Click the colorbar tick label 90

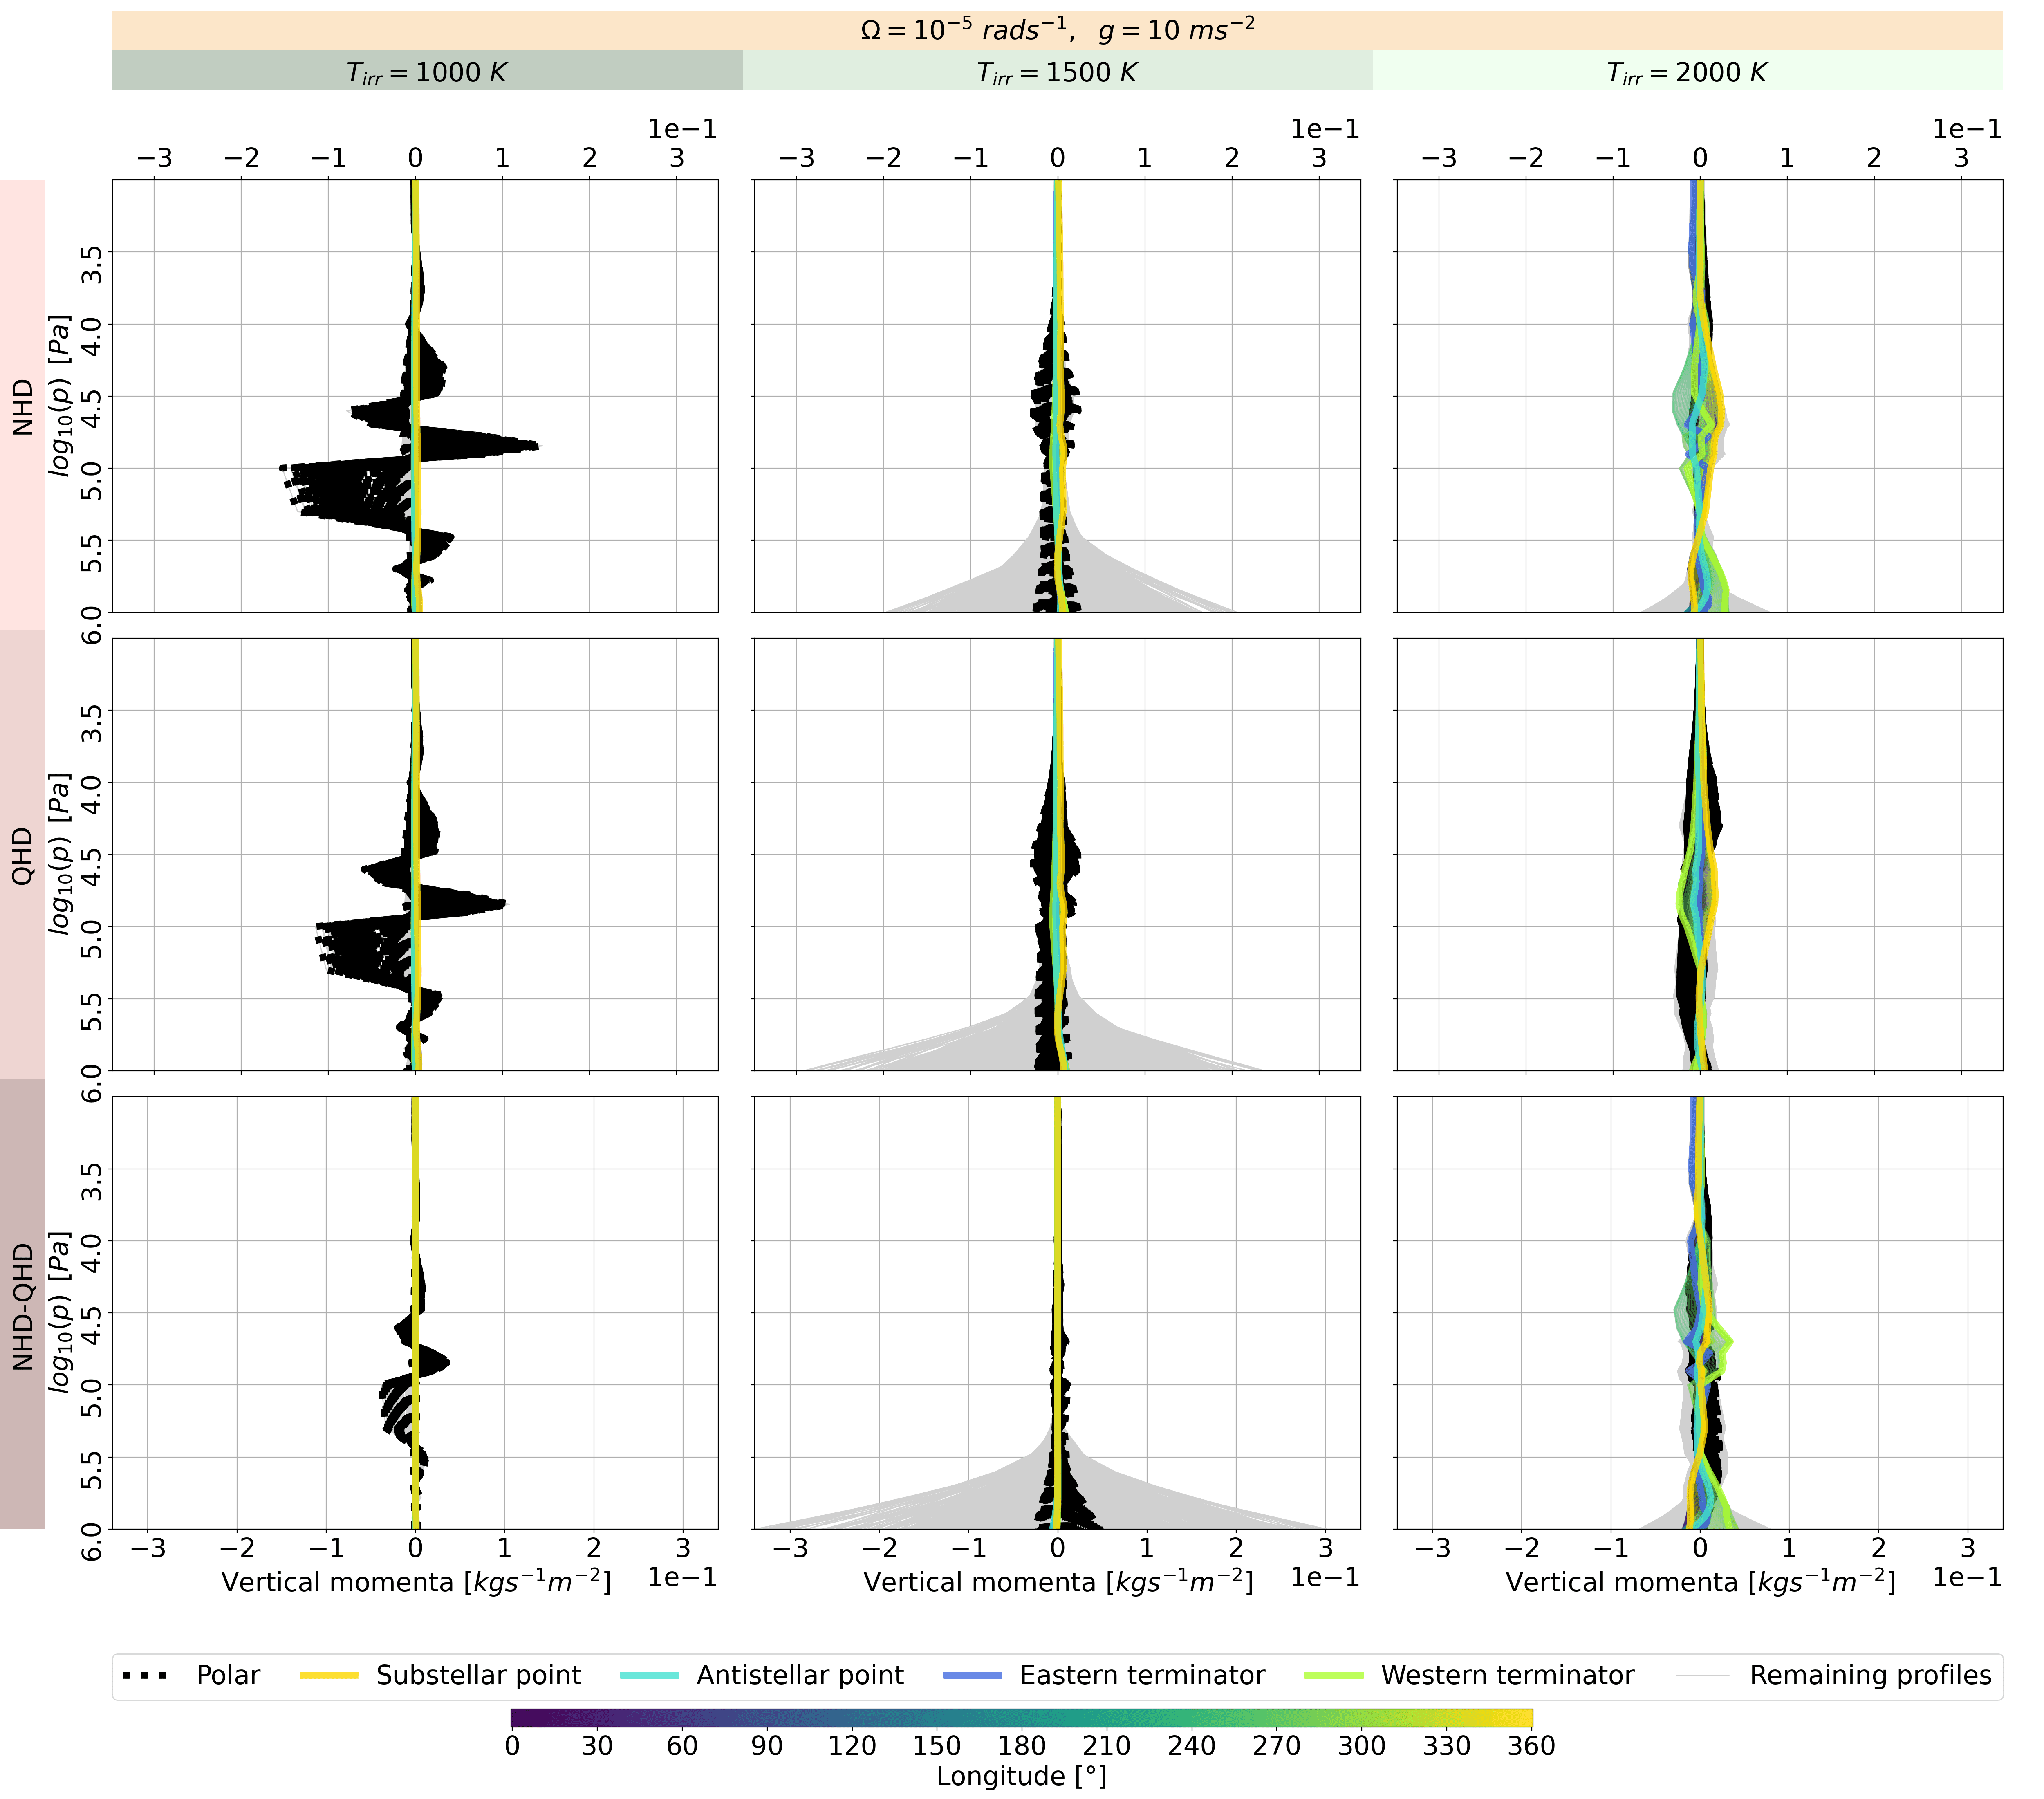click(x=767, y=1746)
